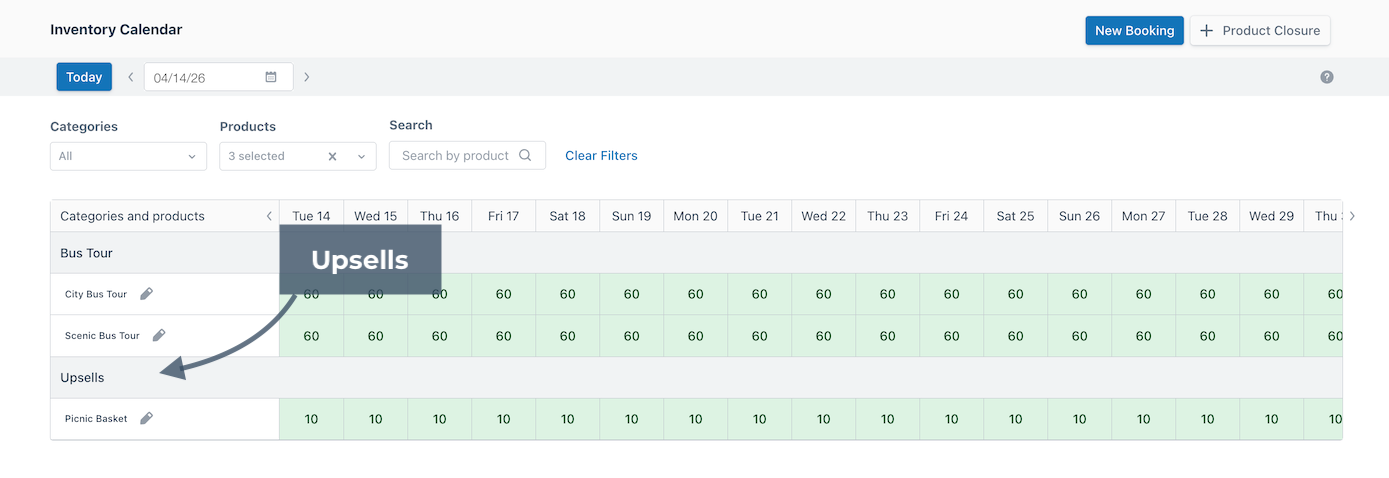Open Scenic Bus Tour availability for Tue 28
The height and width of the screenshot is (478, 1389).
tap(1207, 336)
